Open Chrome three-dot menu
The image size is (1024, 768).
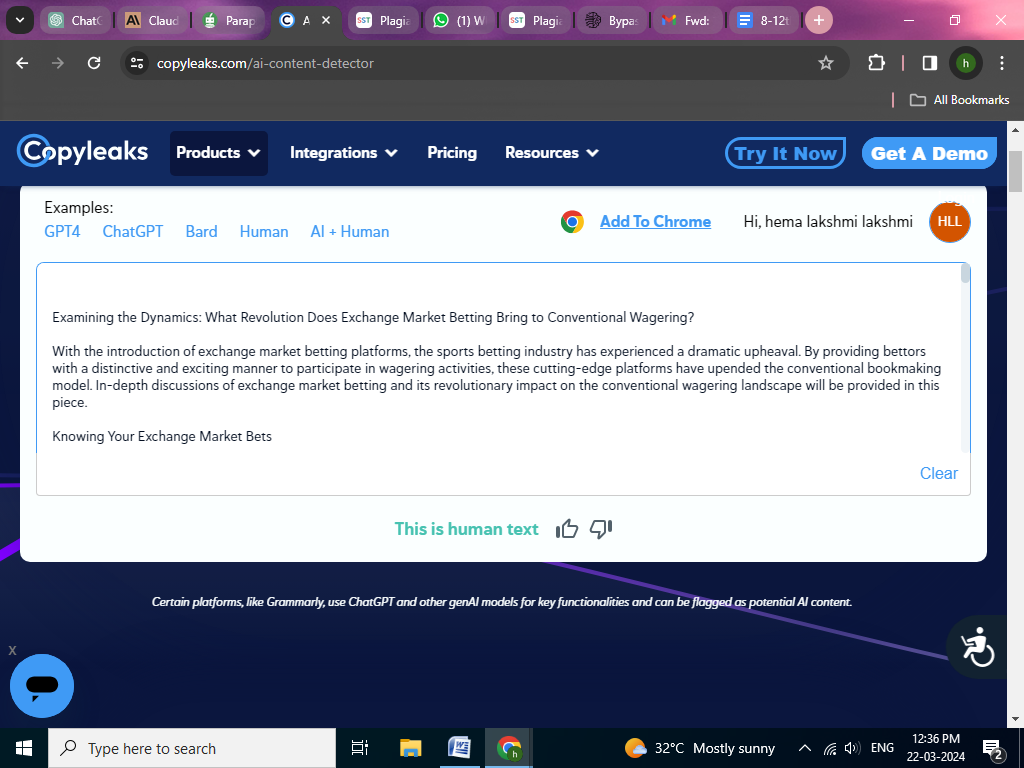coord(1002,63)
